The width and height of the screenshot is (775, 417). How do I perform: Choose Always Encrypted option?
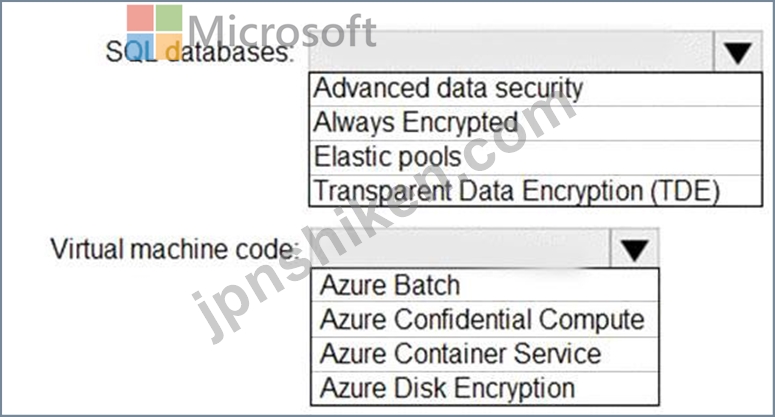click(535, 123)
